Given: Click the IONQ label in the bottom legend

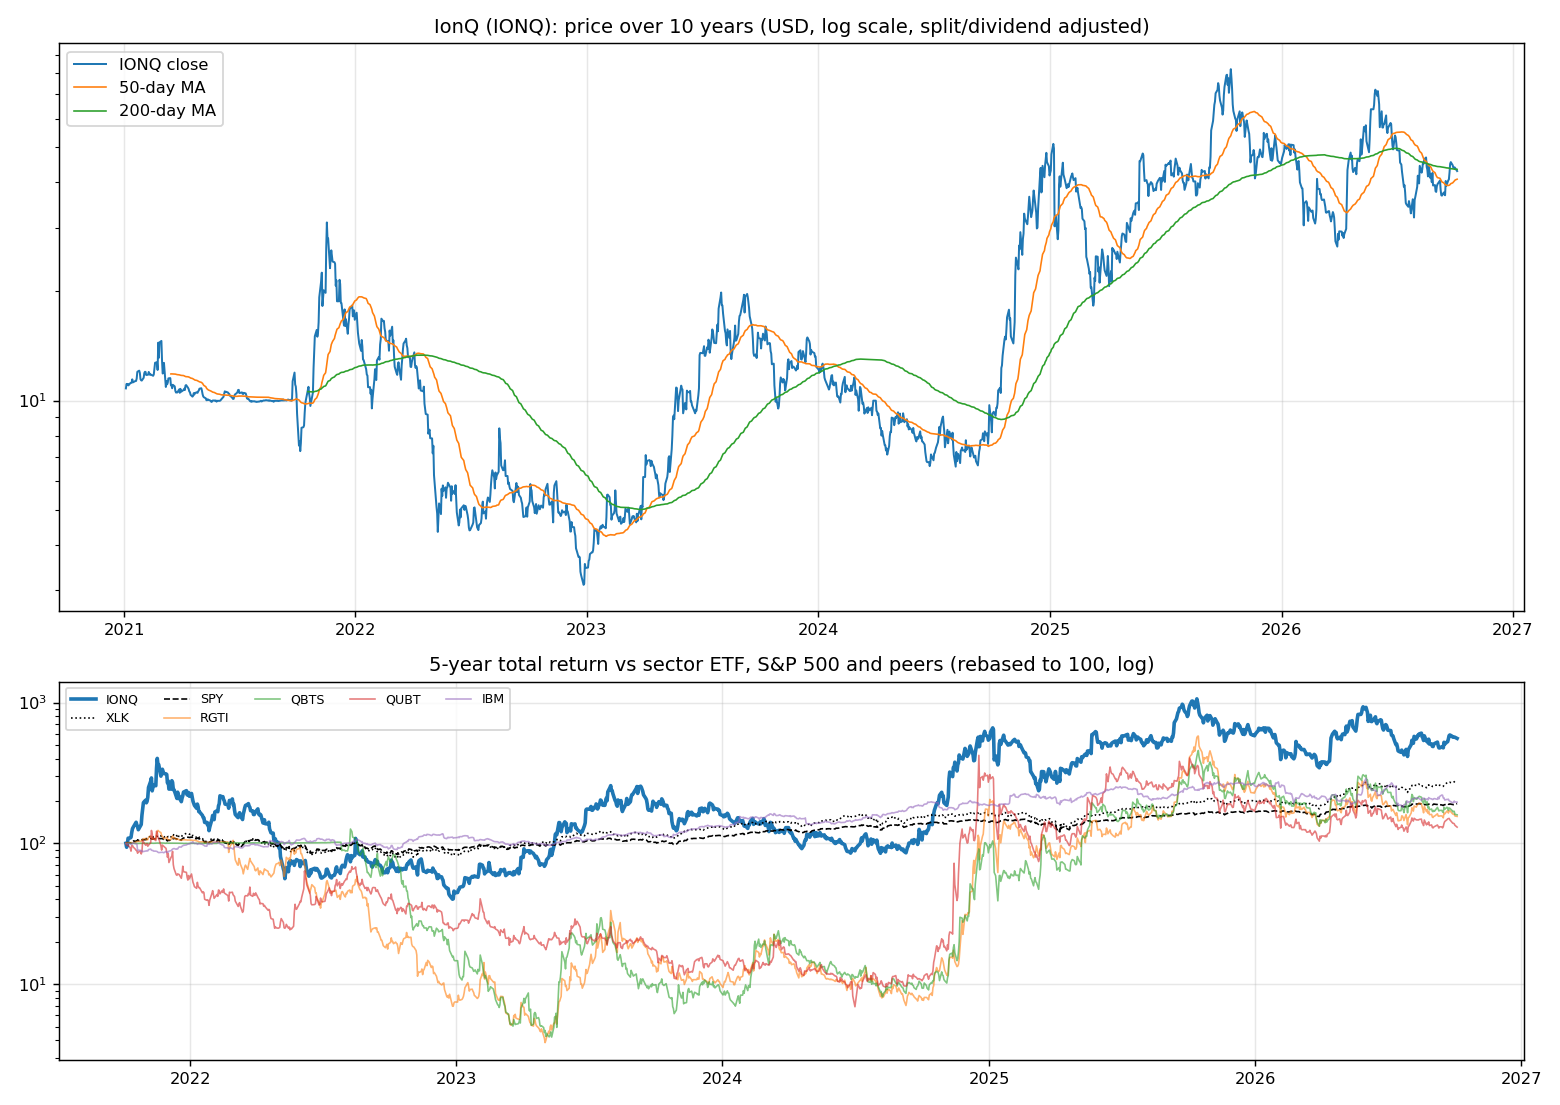Looking at the screenshot, I should pos(122,700).
